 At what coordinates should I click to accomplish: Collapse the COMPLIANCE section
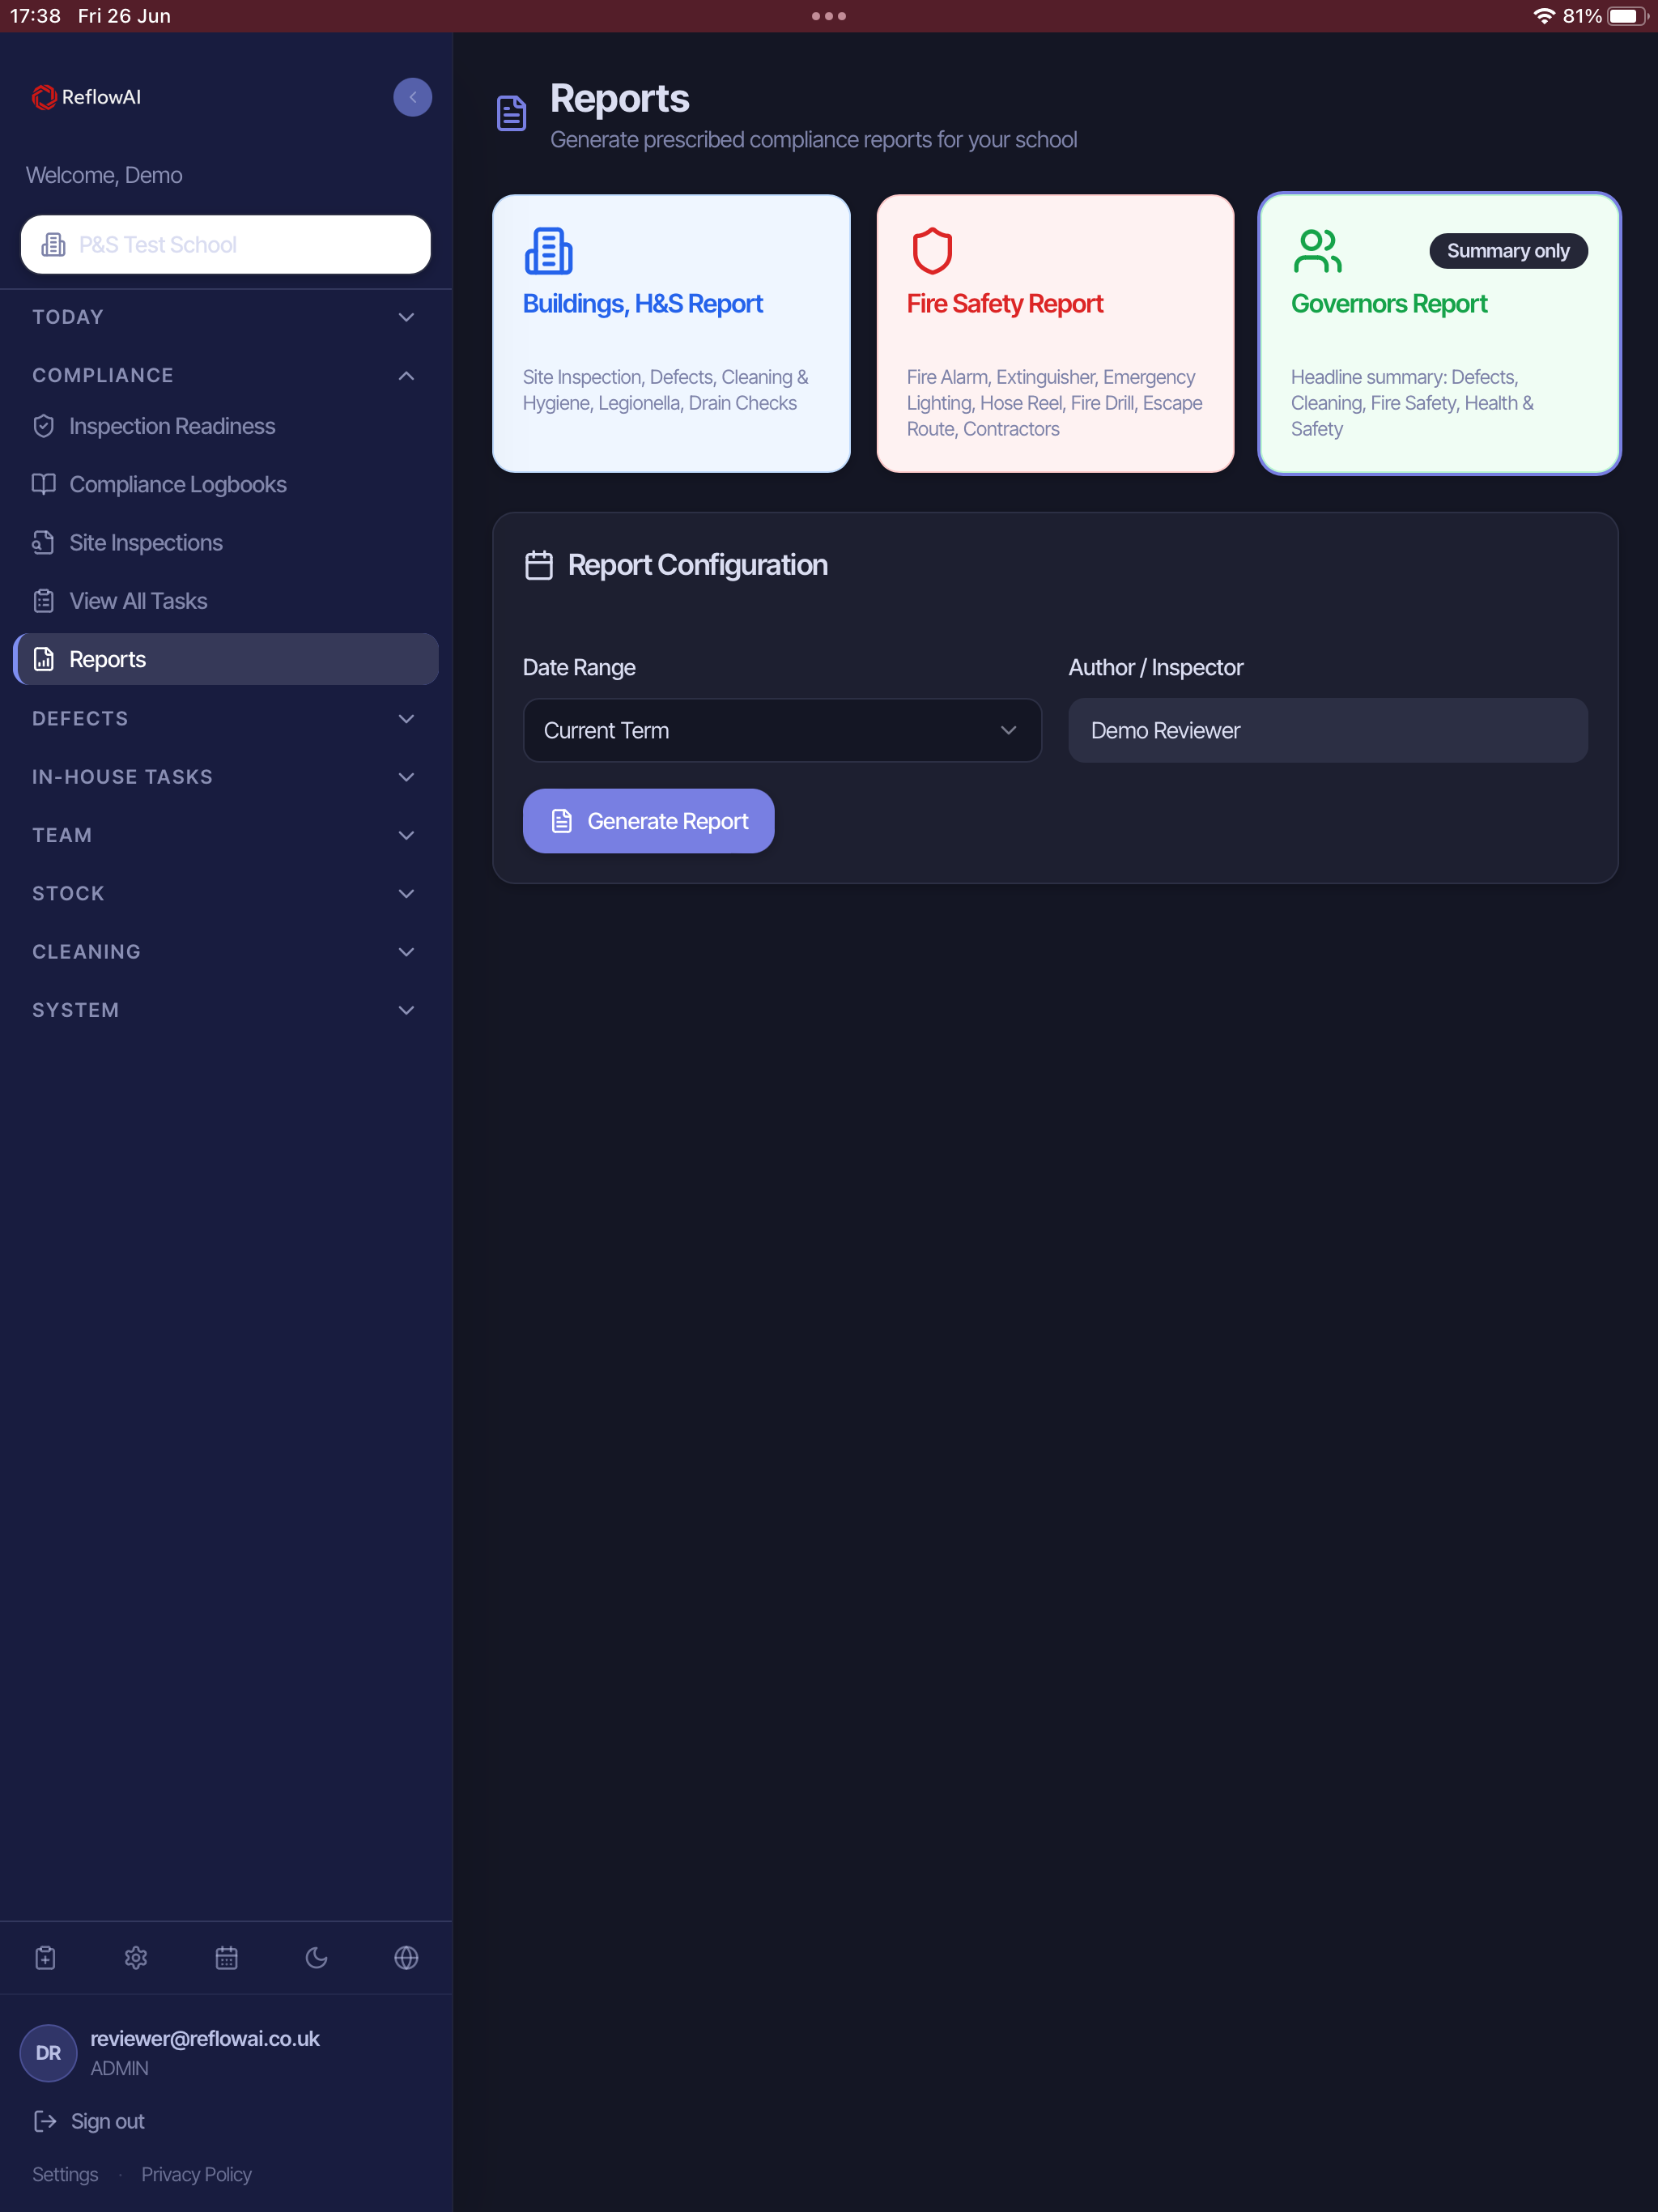[226, 375]
